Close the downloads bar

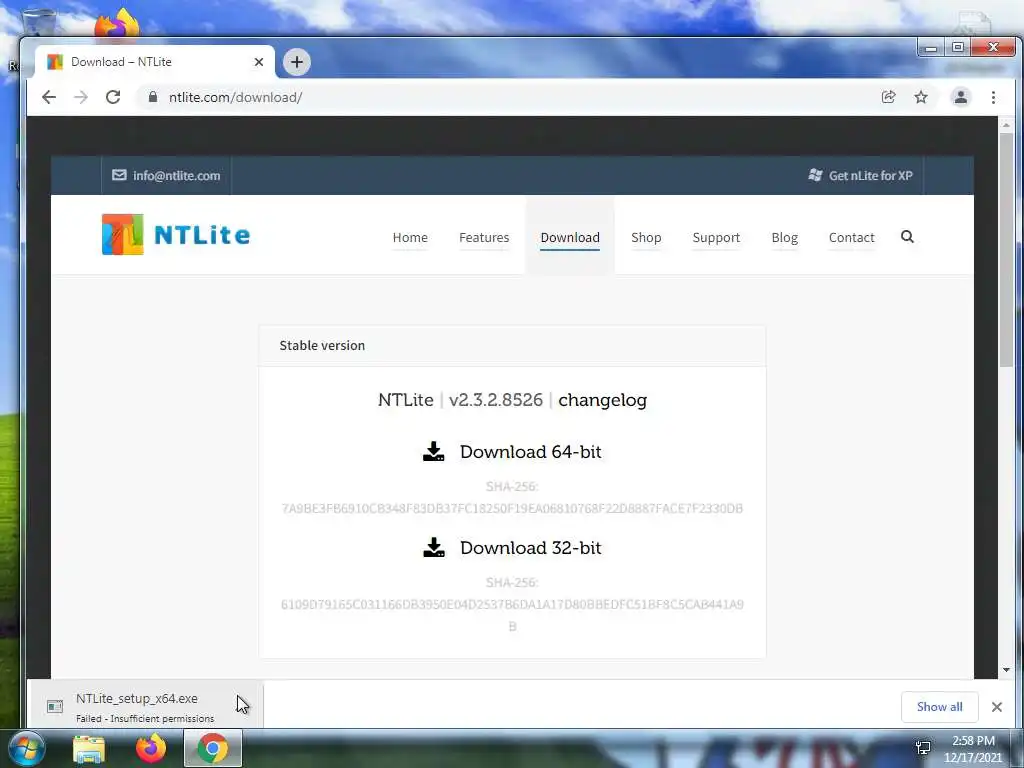pos(997,707)
